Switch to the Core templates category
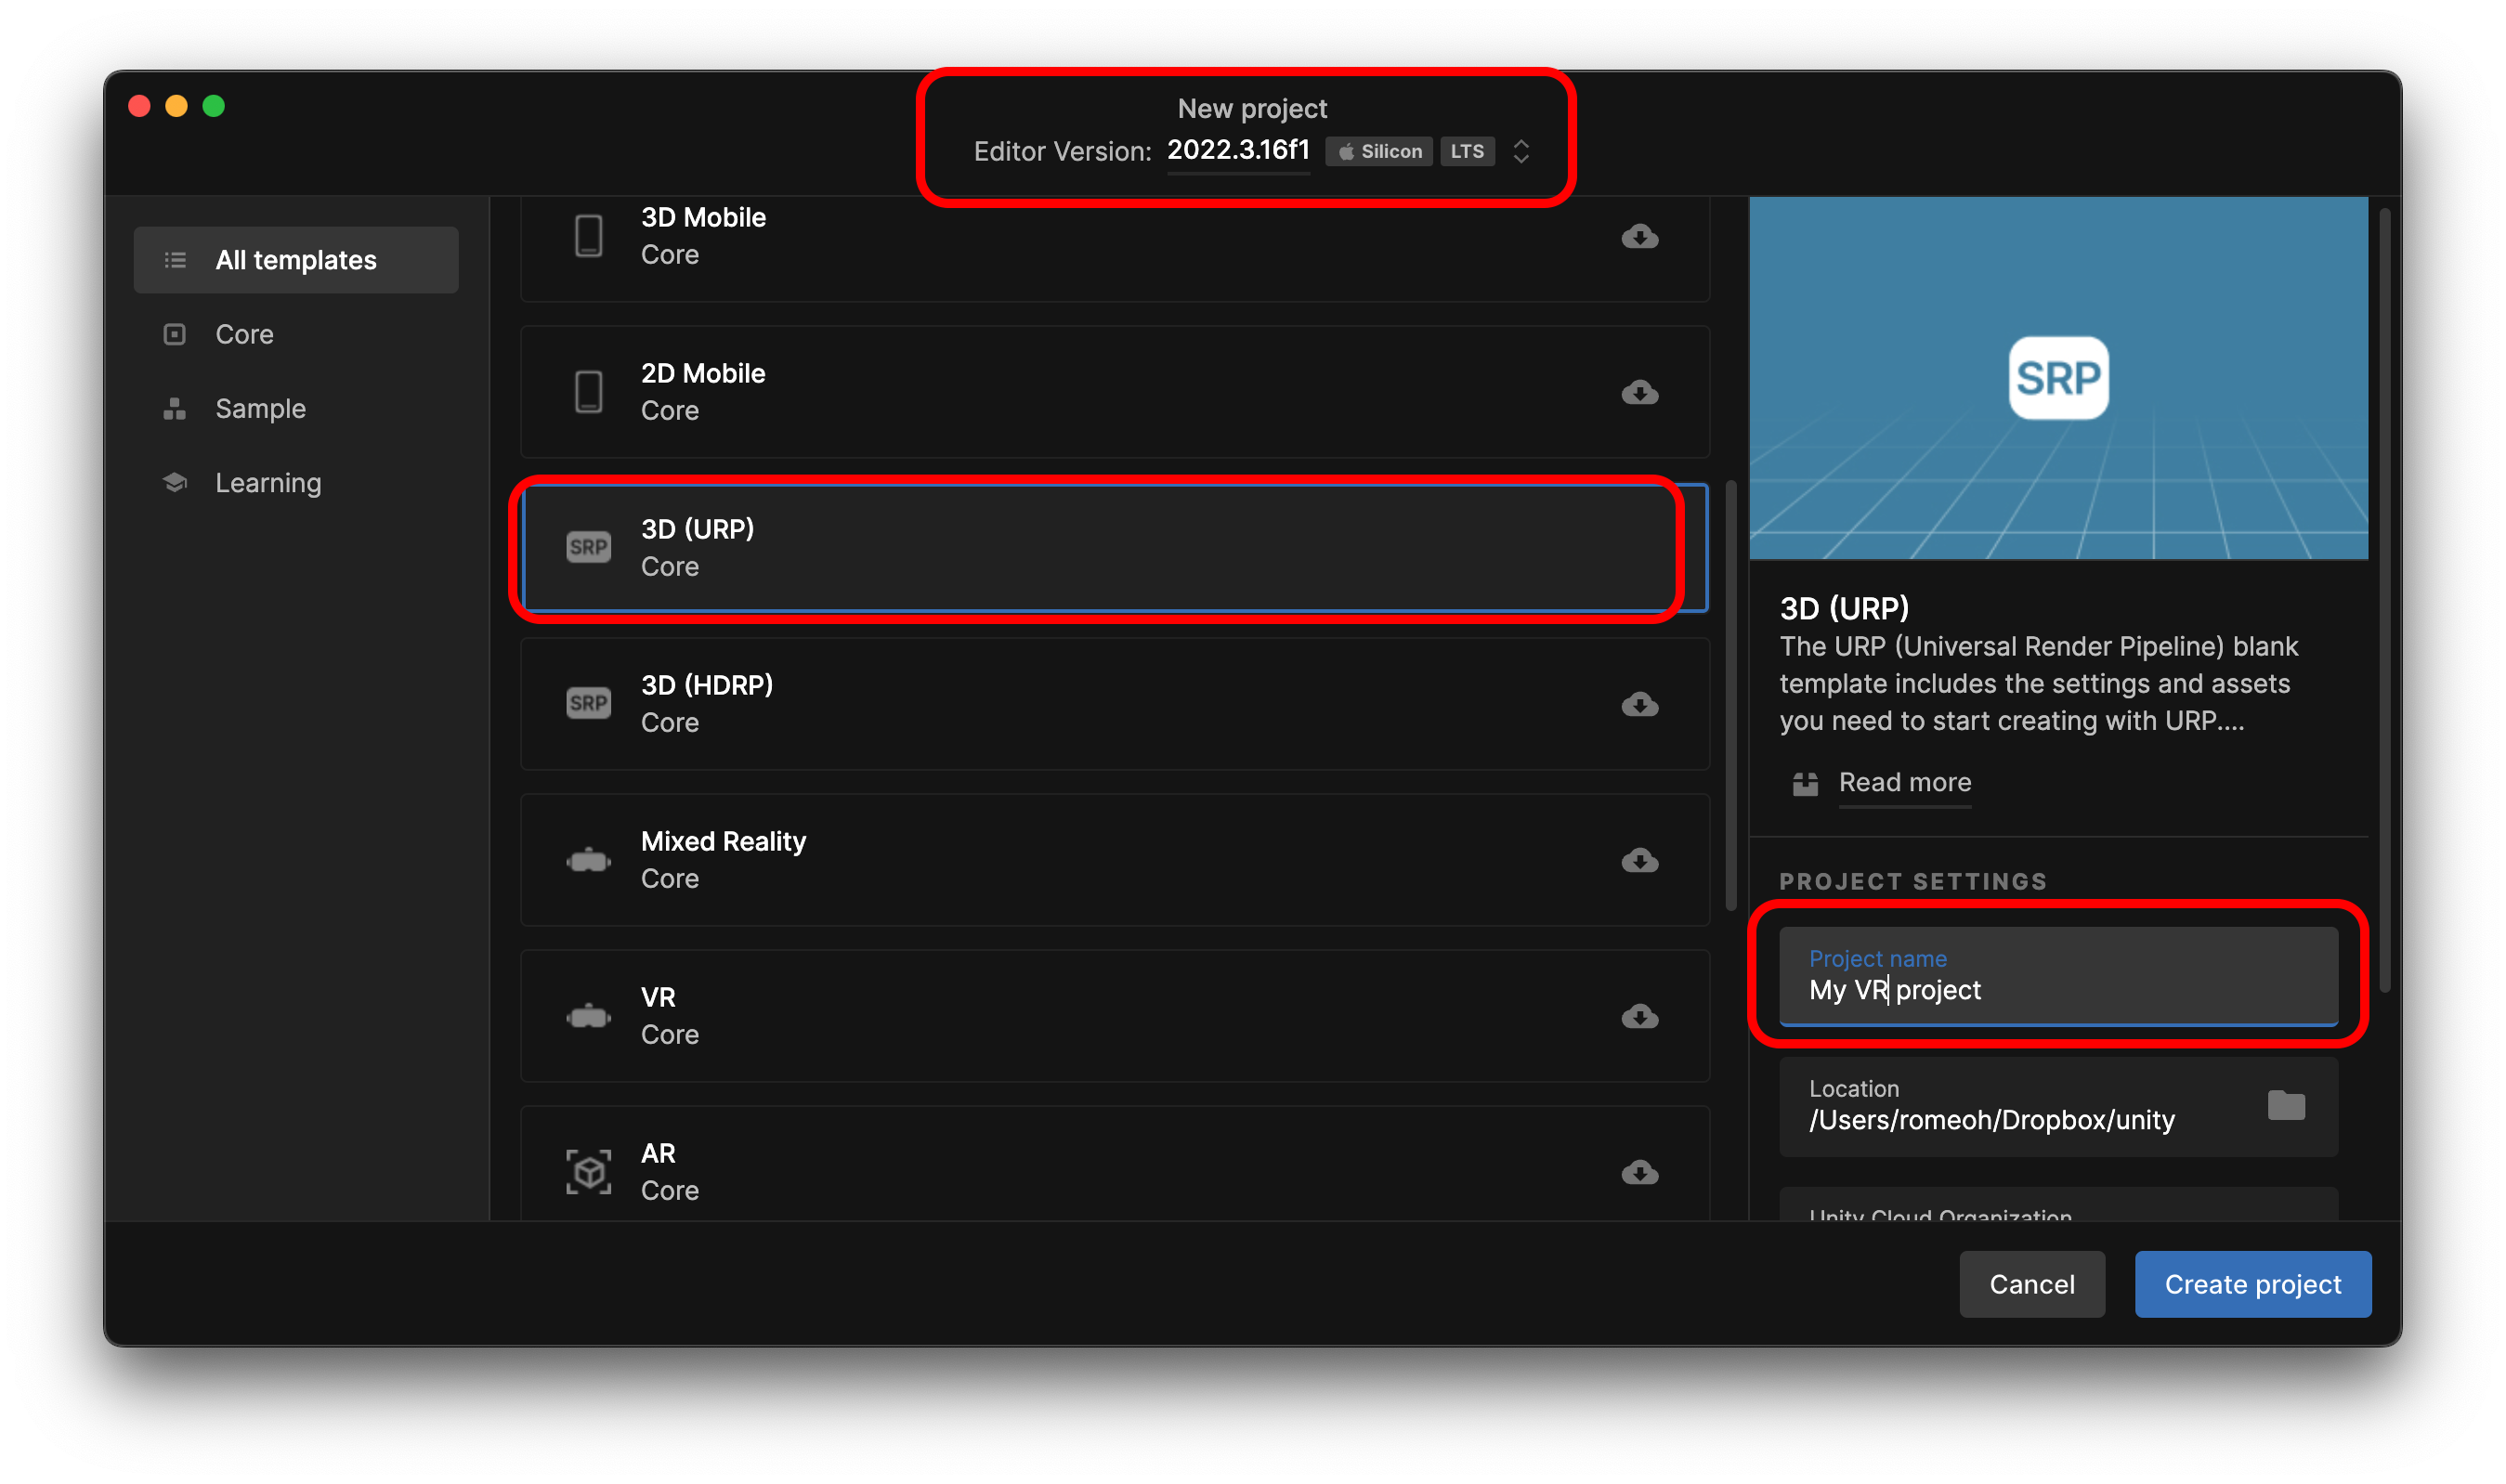 [x=244, y=334]
